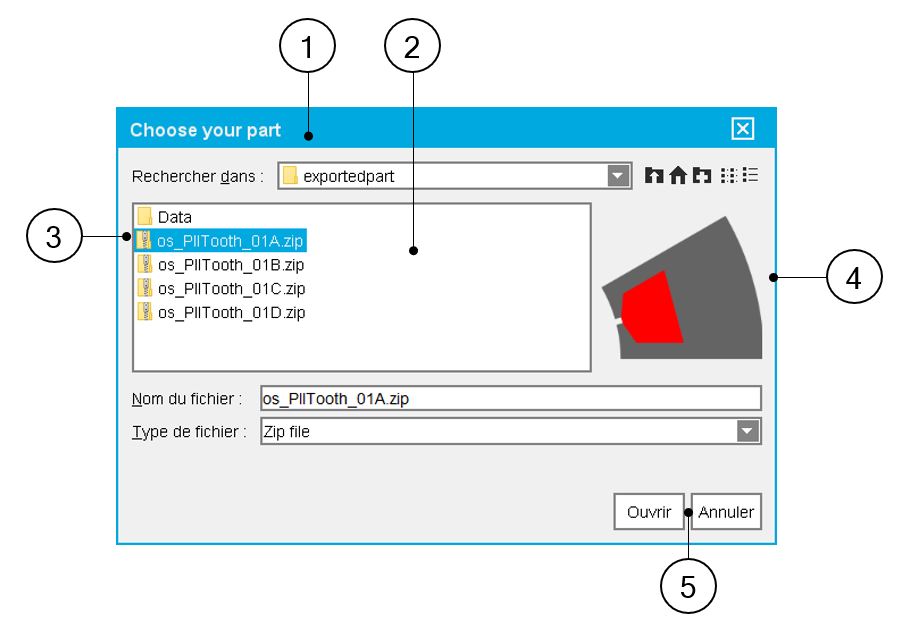Focus the 'Nom du fichier' input field
898x631 pixels.
click(511, 398)
